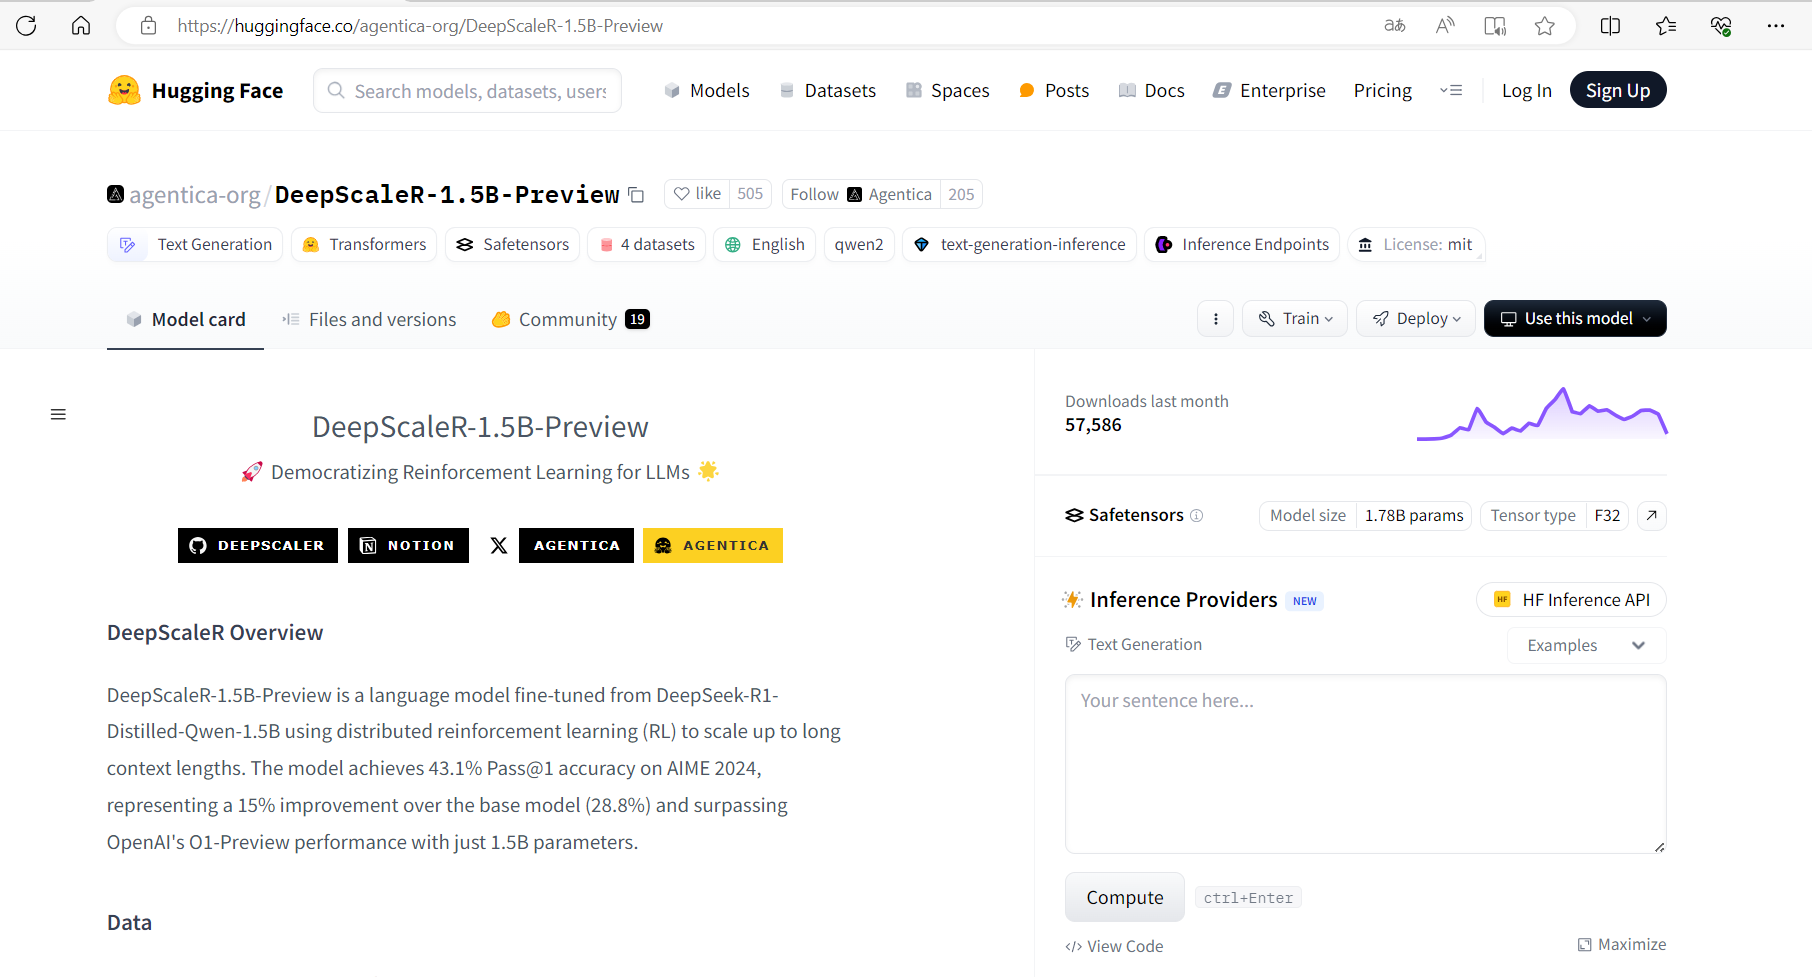Open the yellow AGENTICA Hugging Face badge
The image size is (1812, 977).
[713, 545]
